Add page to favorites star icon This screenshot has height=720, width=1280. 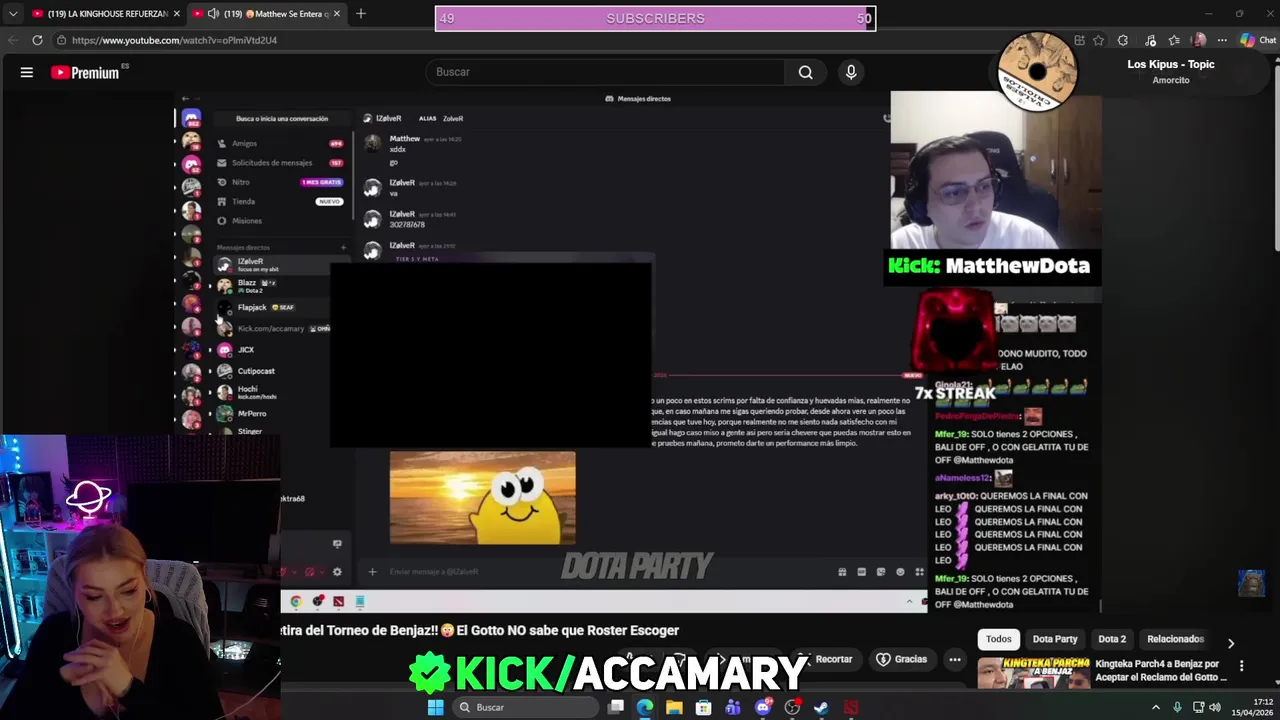[x=1099, y=40]
